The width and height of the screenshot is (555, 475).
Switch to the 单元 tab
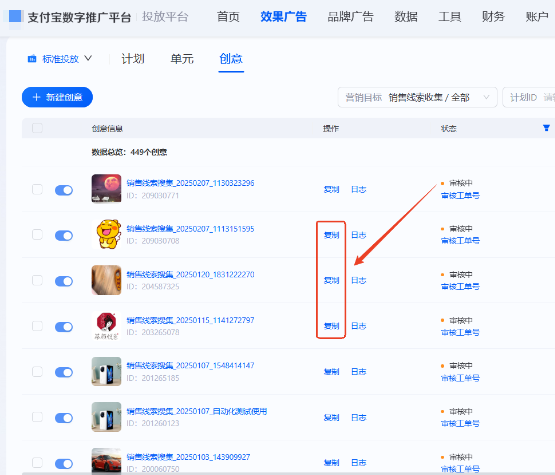(x=182, y=58)
